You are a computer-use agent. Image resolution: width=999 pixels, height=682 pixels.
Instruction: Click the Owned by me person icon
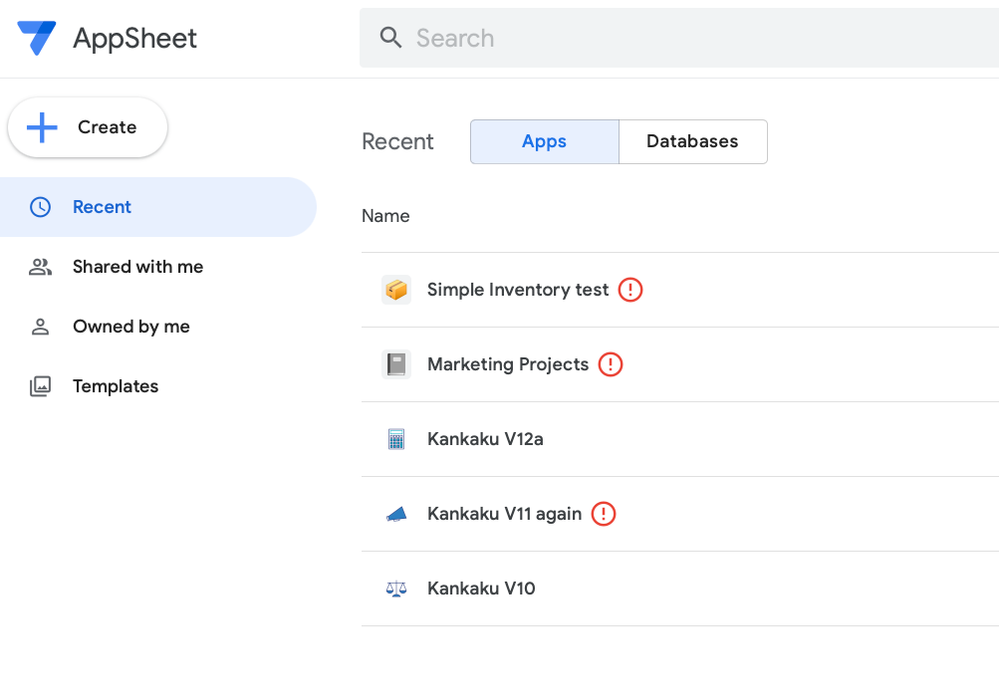pos(40,327)
